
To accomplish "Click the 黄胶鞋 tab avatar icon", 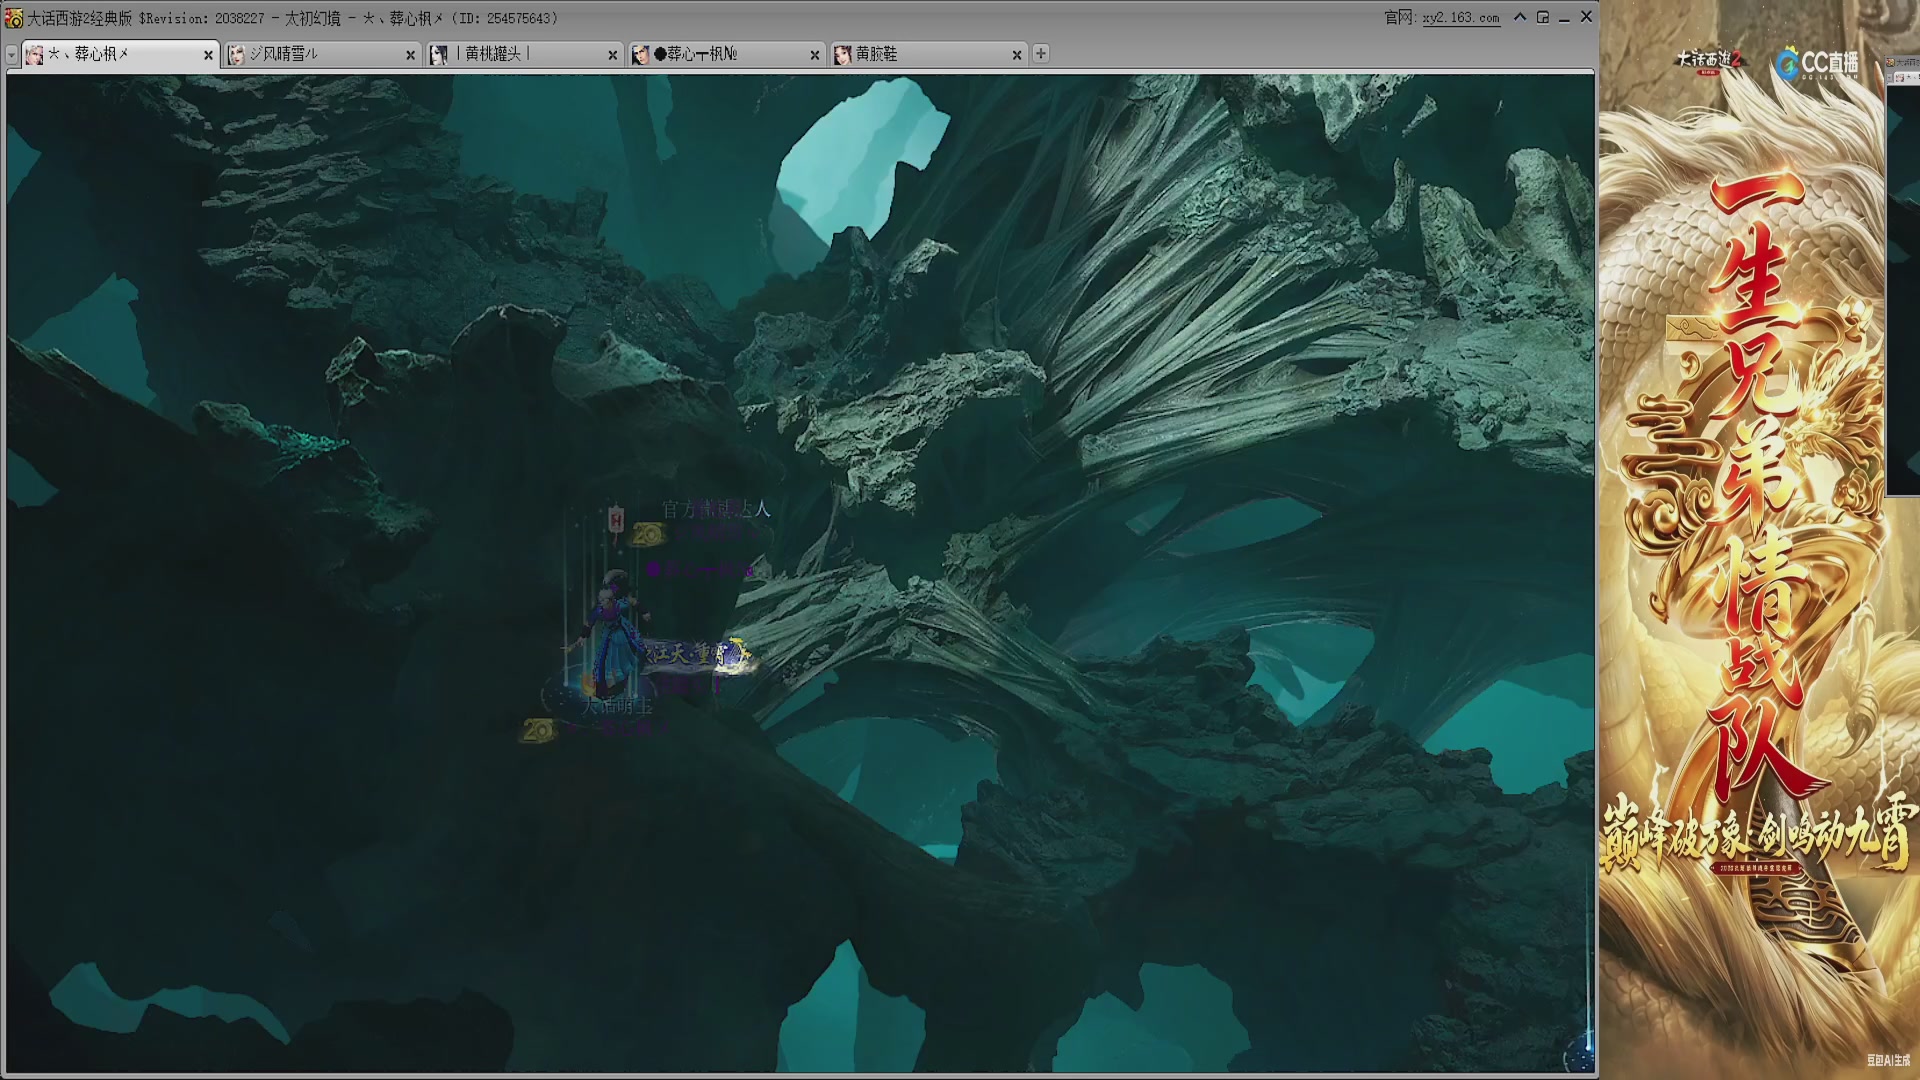I will (x=843, y=55).
